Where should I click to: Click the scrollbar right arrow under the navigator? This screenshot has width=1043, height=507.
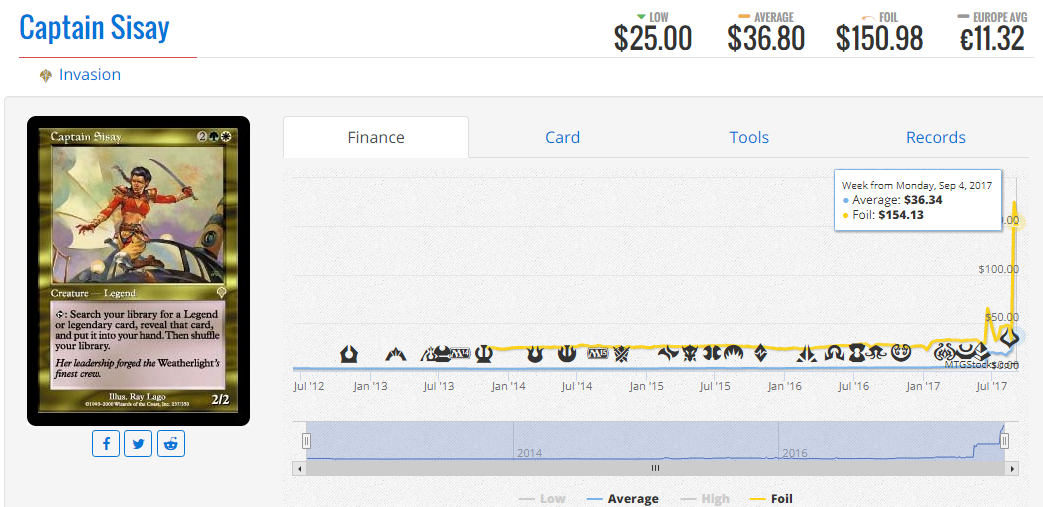pyautogui.click(x=1012, y=468)
